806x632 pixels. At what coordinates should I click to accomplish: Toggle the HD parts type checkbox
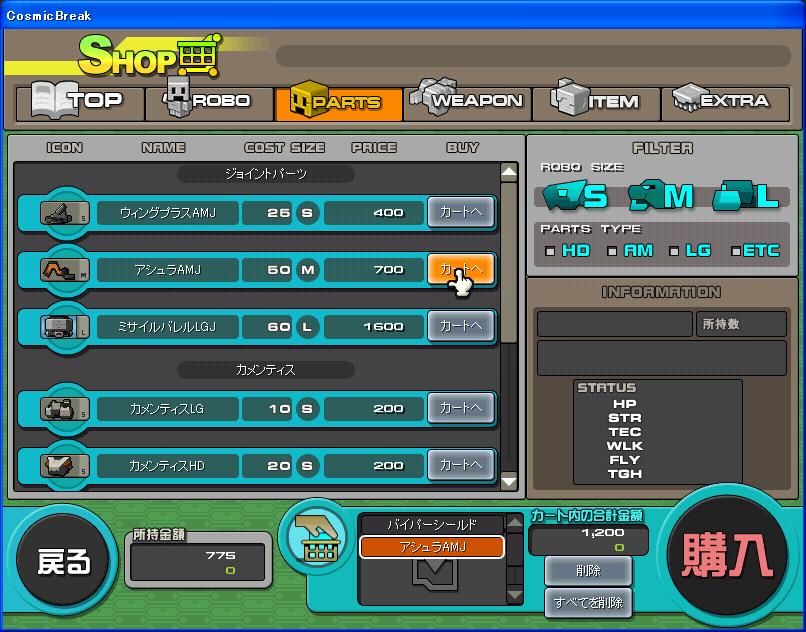(551, 251)
